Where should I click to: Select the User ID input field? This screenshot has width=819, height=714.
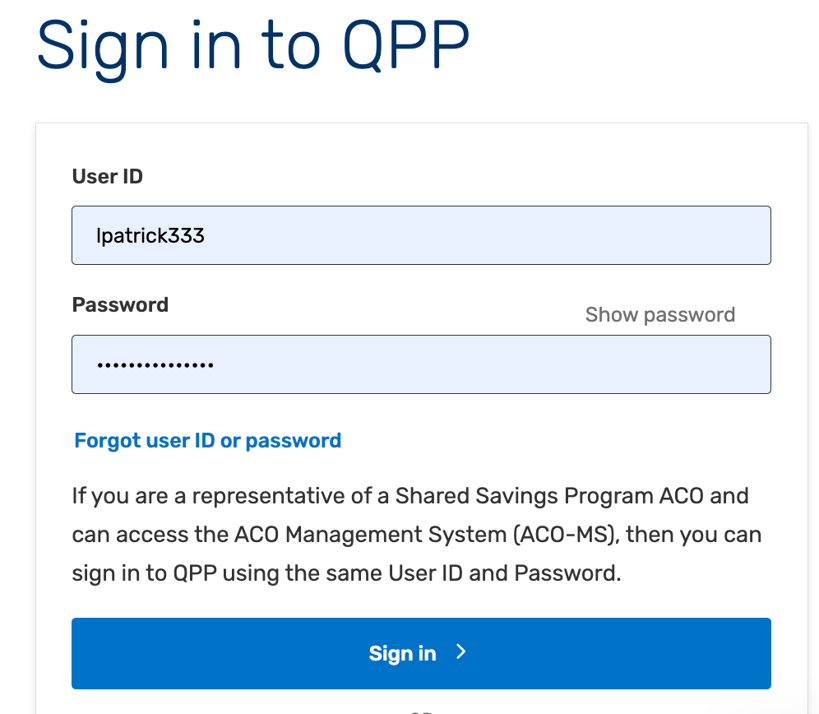pyautogui.click(x=420, y=234)
